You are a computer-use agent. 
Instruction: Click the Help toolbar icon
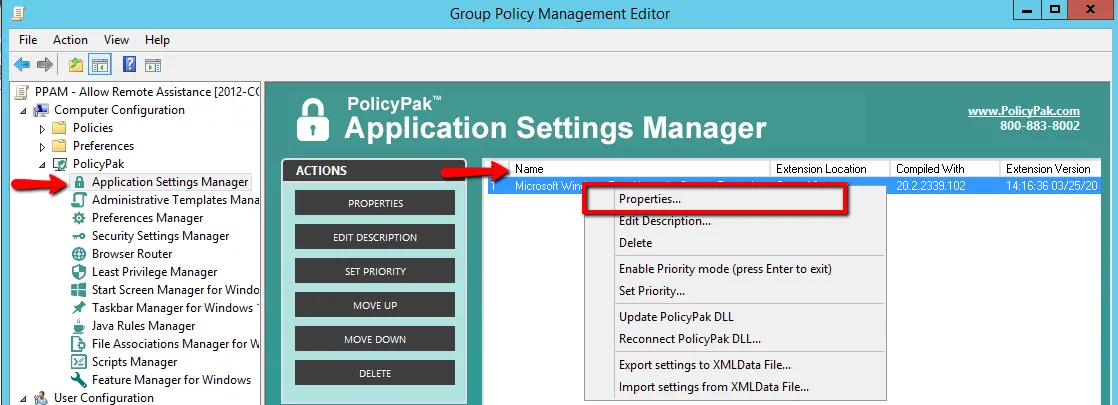[x=129, y=65]
